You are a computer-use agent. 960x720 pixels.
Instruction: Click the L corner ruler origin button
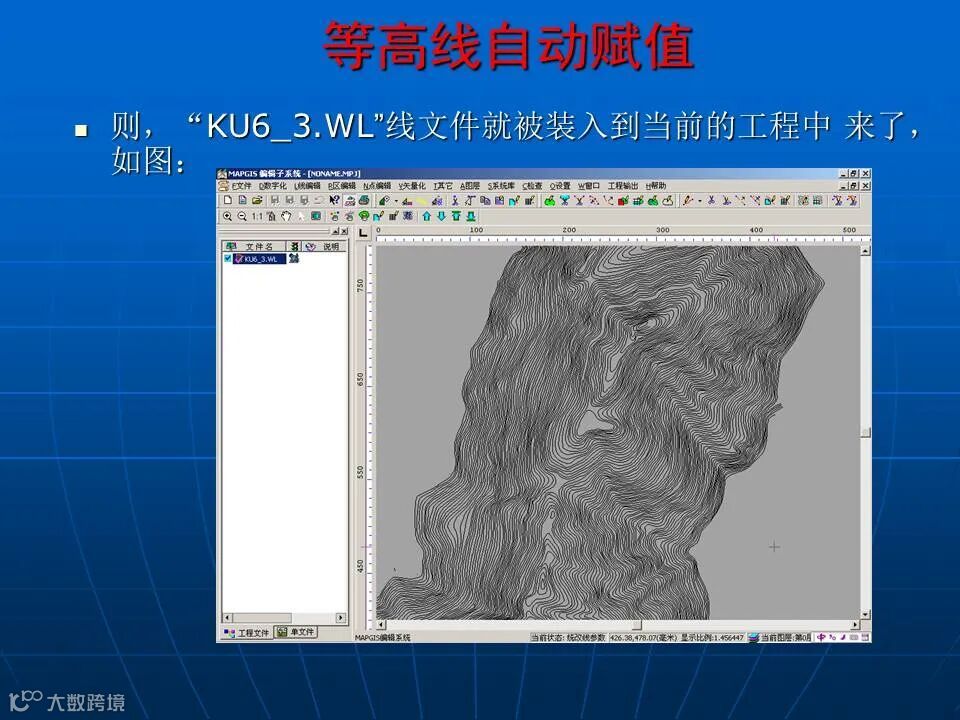point(363,233)
